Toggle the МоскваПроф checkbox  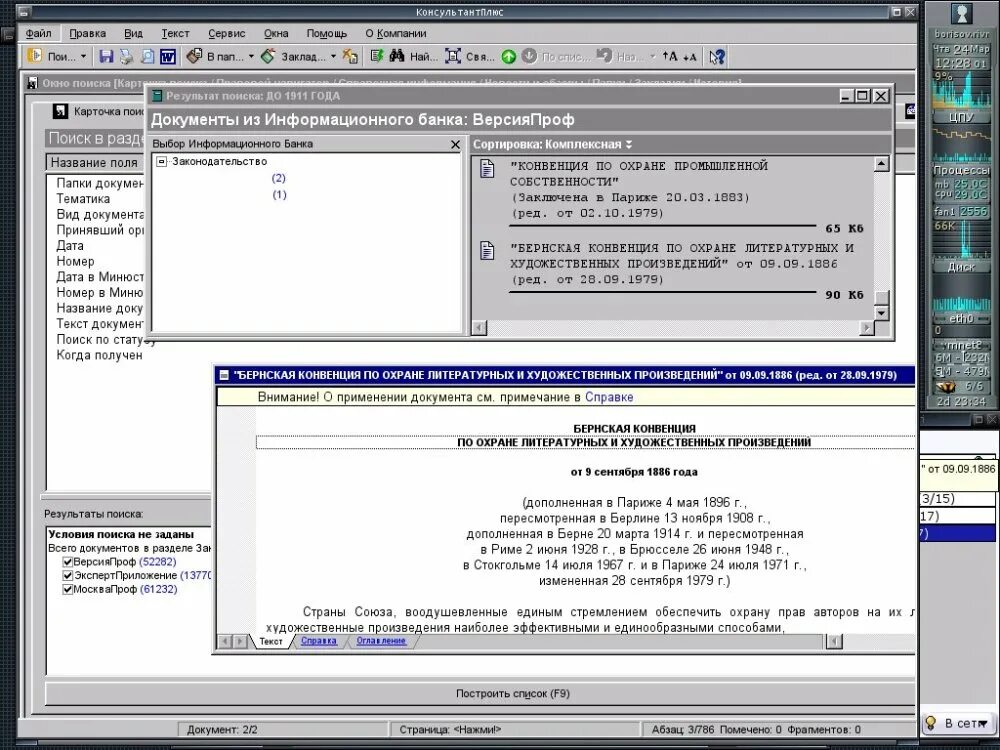(x=68, y=589)
